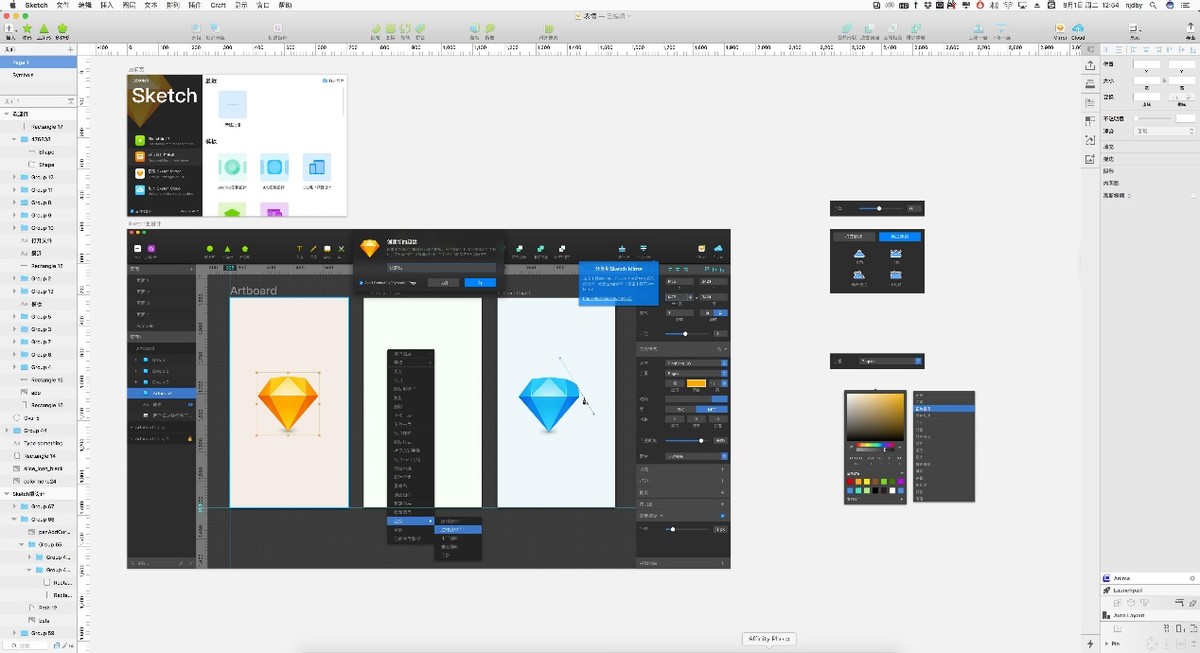Select the orange Sketch diamond on canvas
Image resolution: width=1200 pixels, height=653 pixels.
(288, 403)
